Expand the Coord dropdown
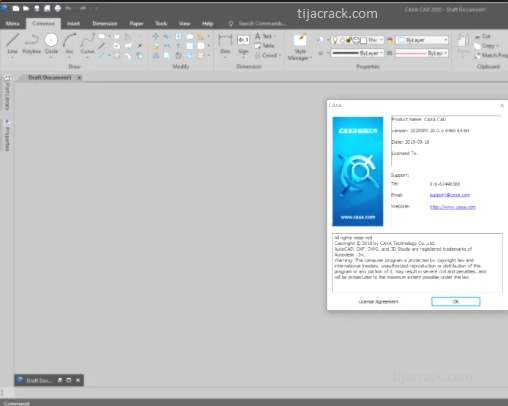 (280, 55)
